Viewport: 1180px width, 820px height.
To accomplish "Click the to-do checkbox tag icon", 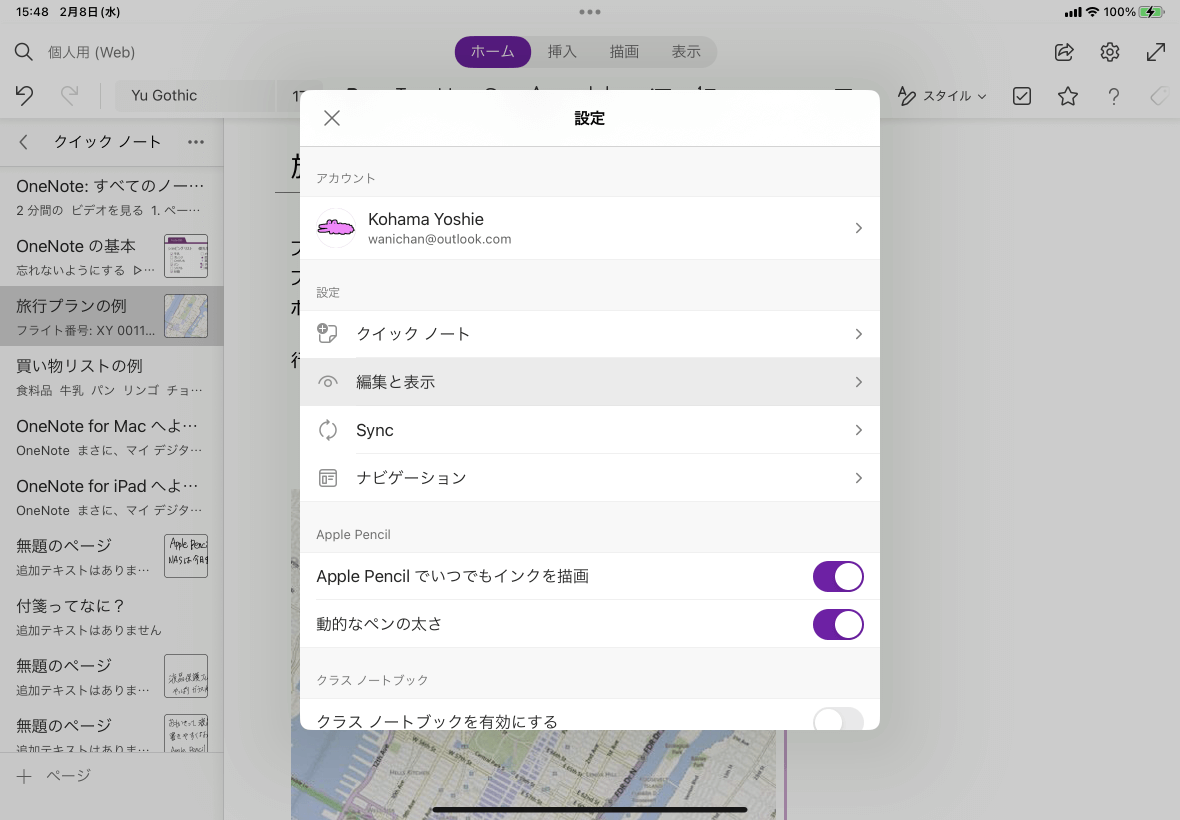I will point(1022,96).
